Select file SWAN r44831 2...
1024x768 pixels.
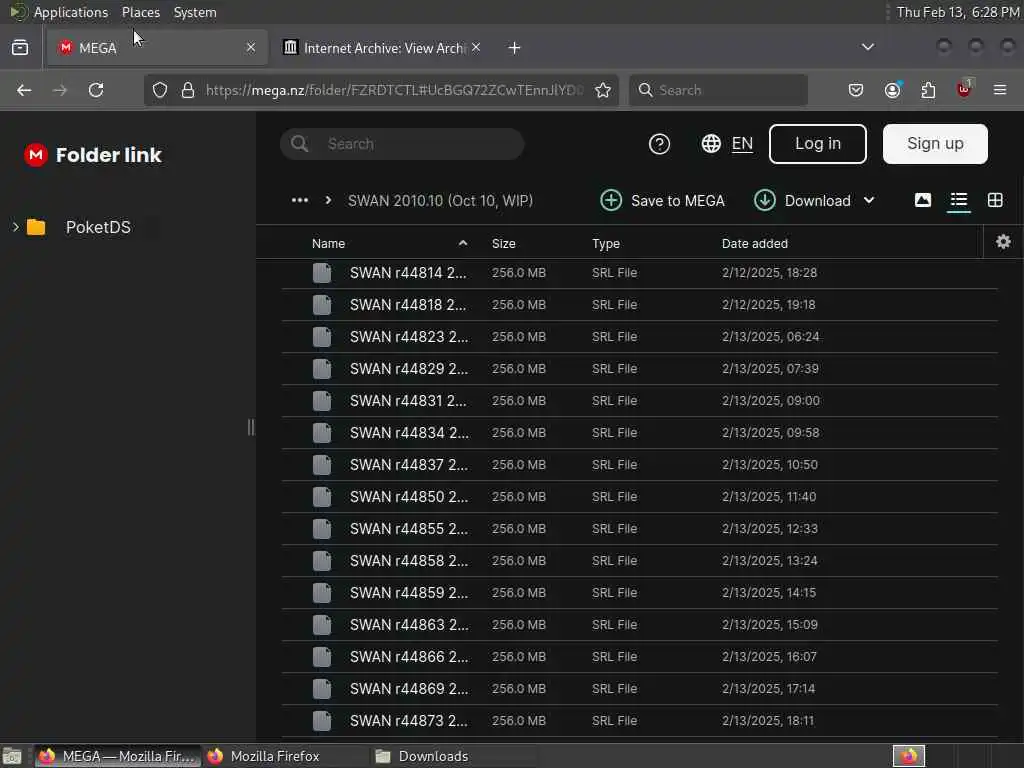pos(639,401)
